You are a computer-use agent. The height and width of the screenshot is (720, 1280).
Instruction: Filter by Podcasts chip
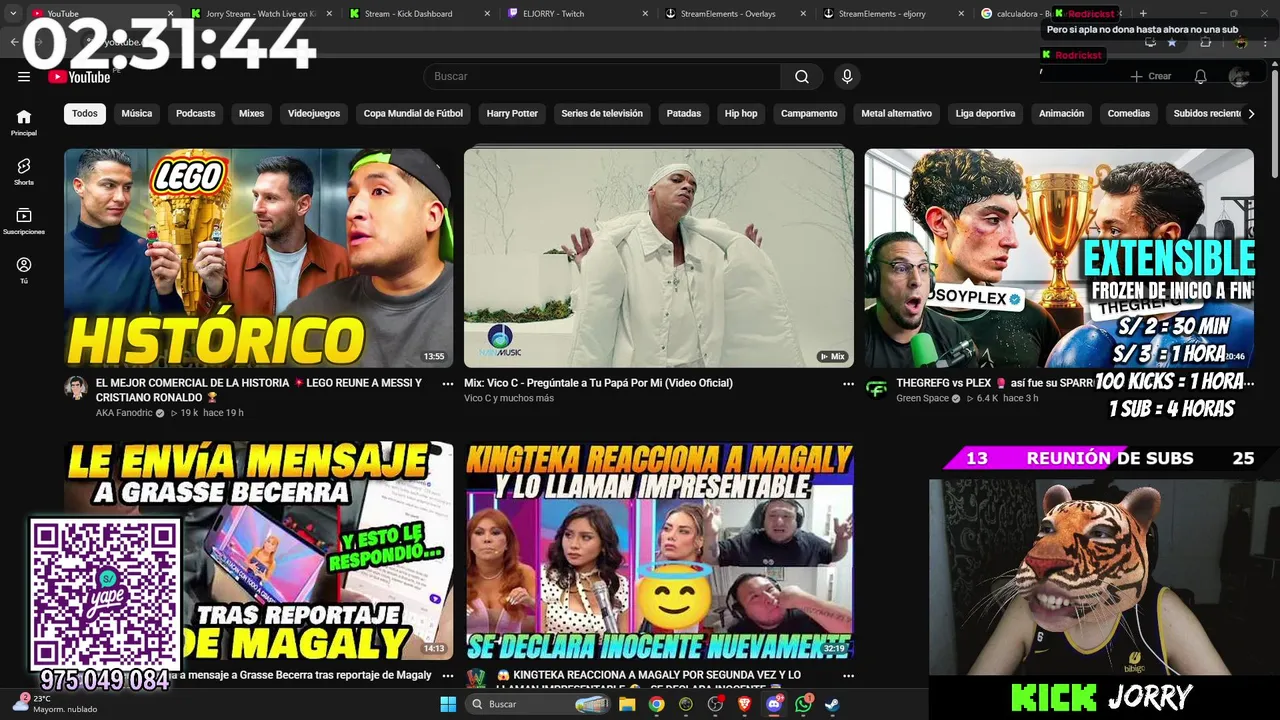(196, 114)
